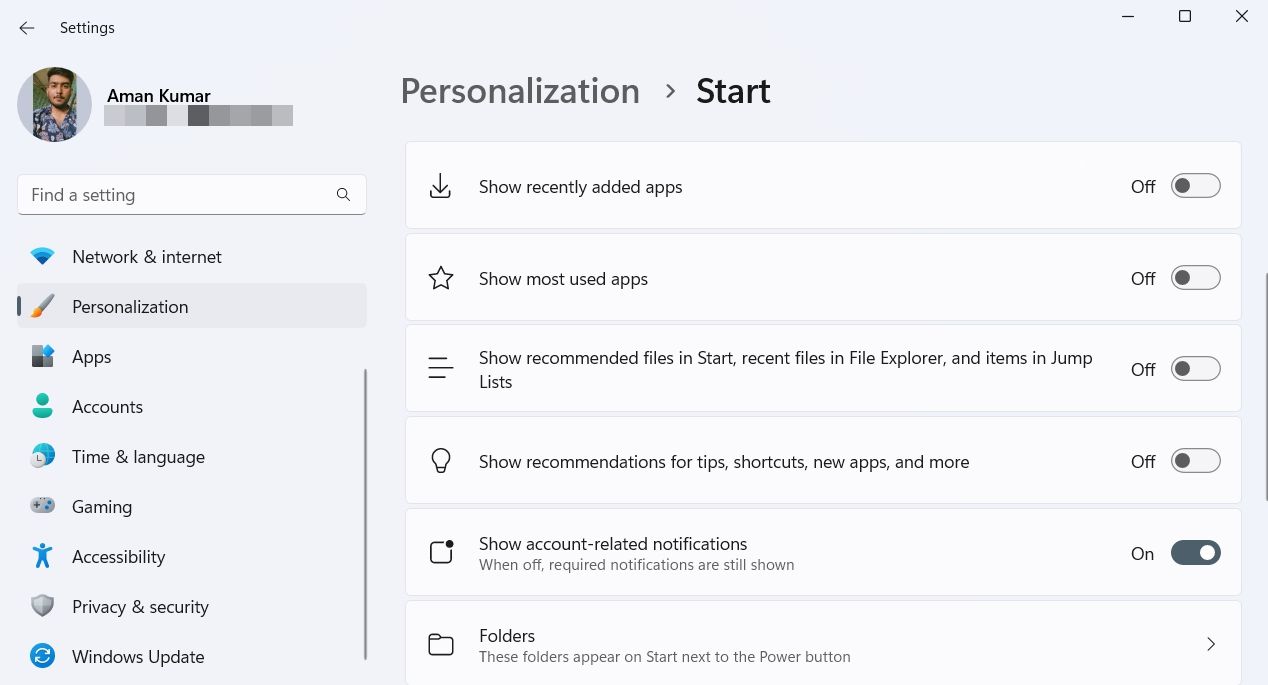The width and height of the screenshot is (1268, 685).
Task: Click the Personalization paintbrush icon
Action: (42, 306)
